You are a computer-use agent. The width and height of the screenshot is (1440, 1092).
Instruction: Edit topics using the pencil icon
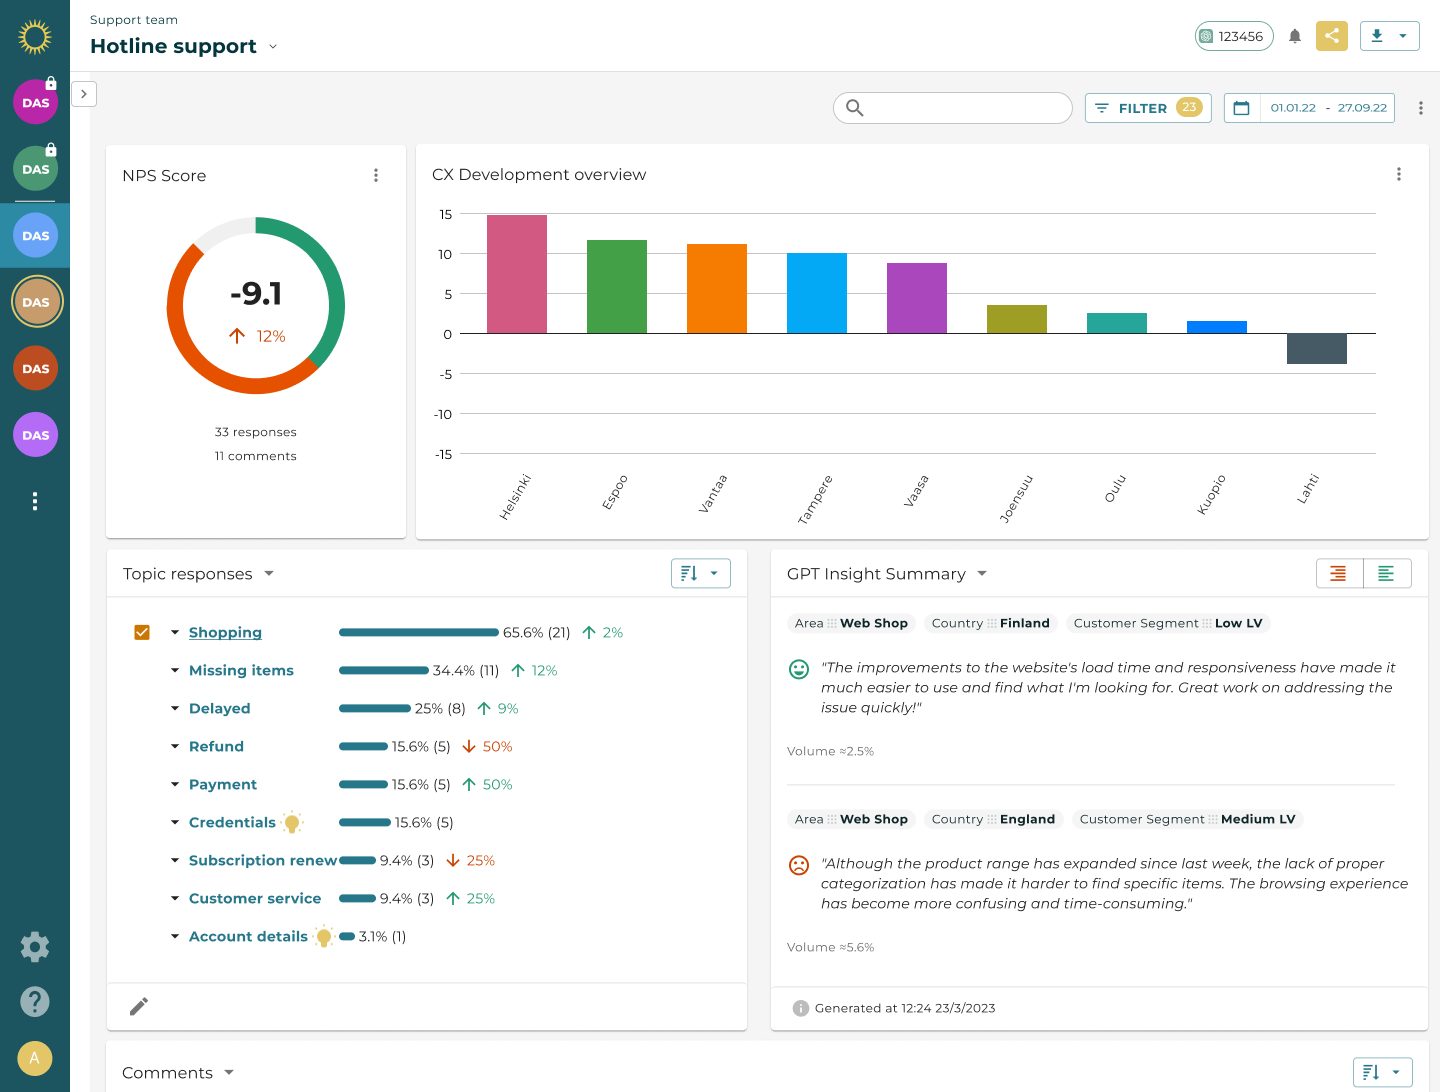click(x=138, y=1006)
